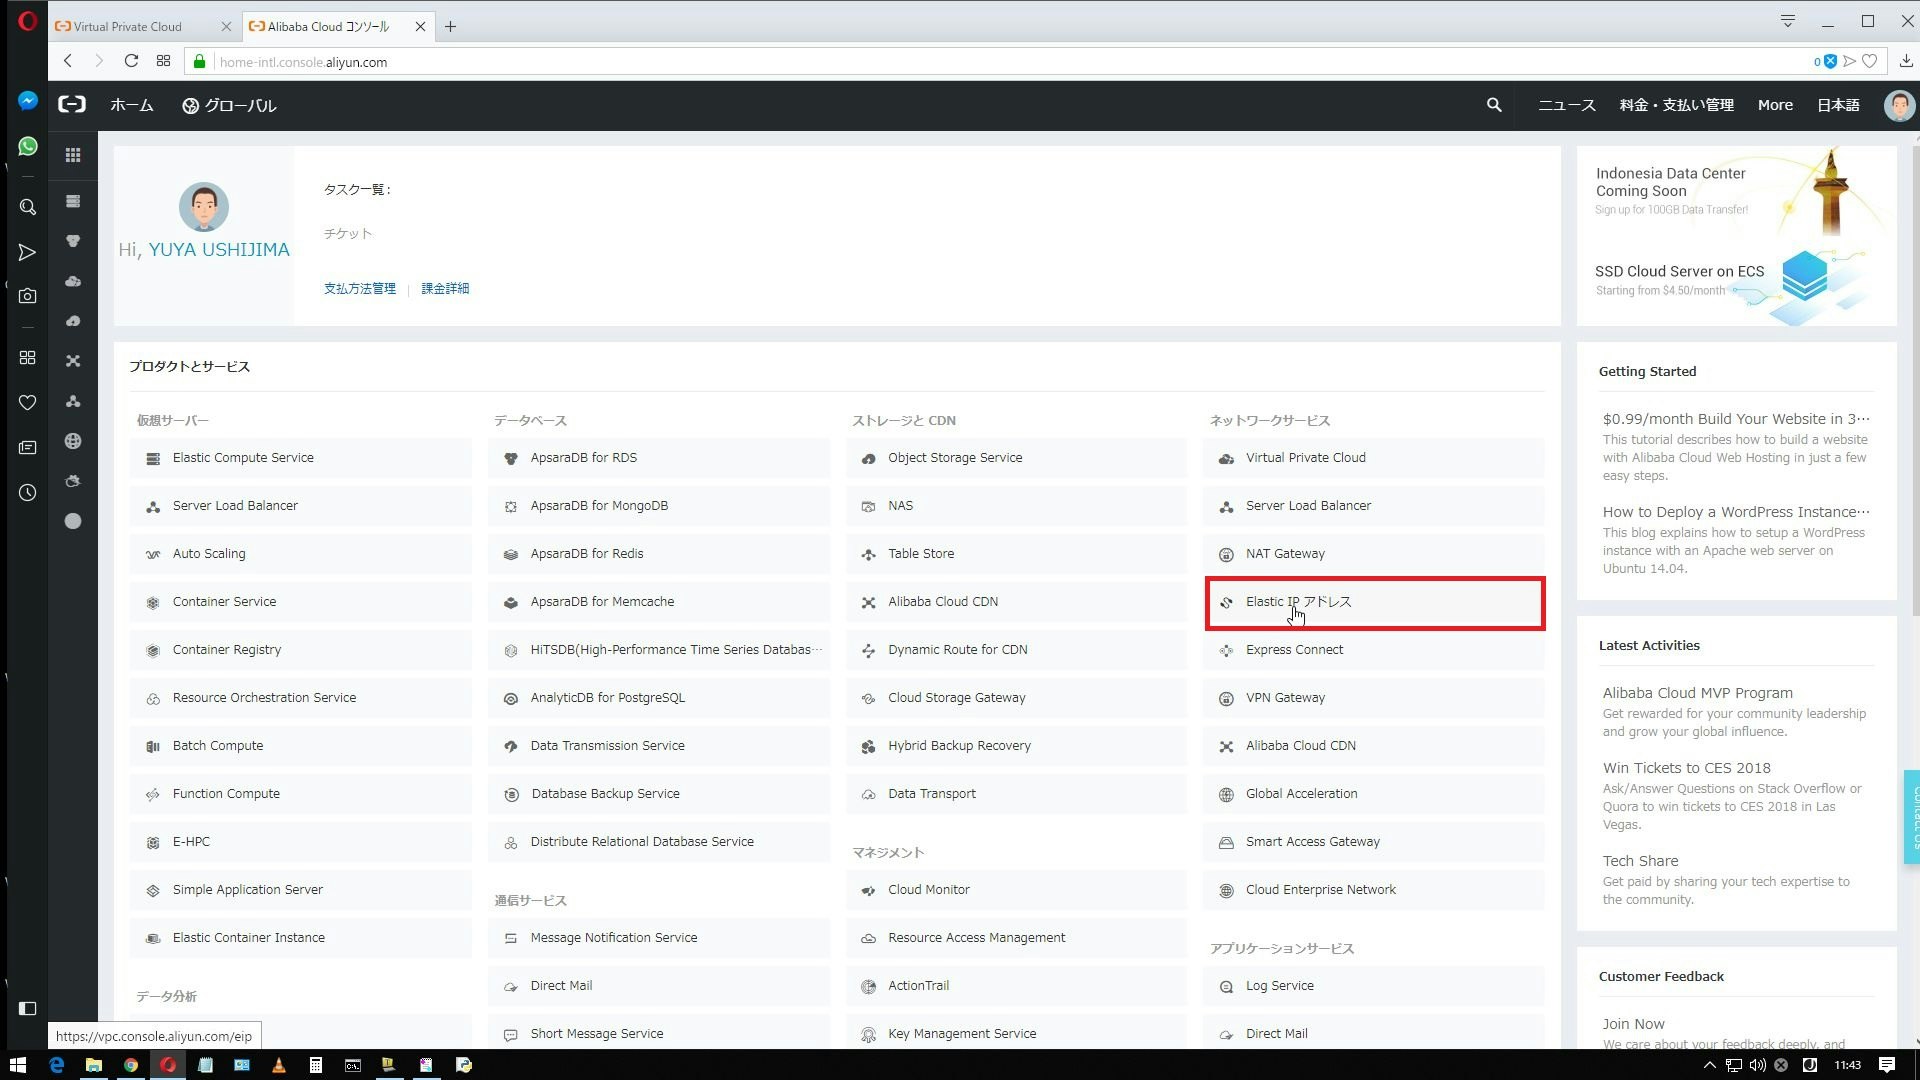Click the search magnifier in Alibaba header
The image size is (1920, 1080).
[x=1493, y=105]
